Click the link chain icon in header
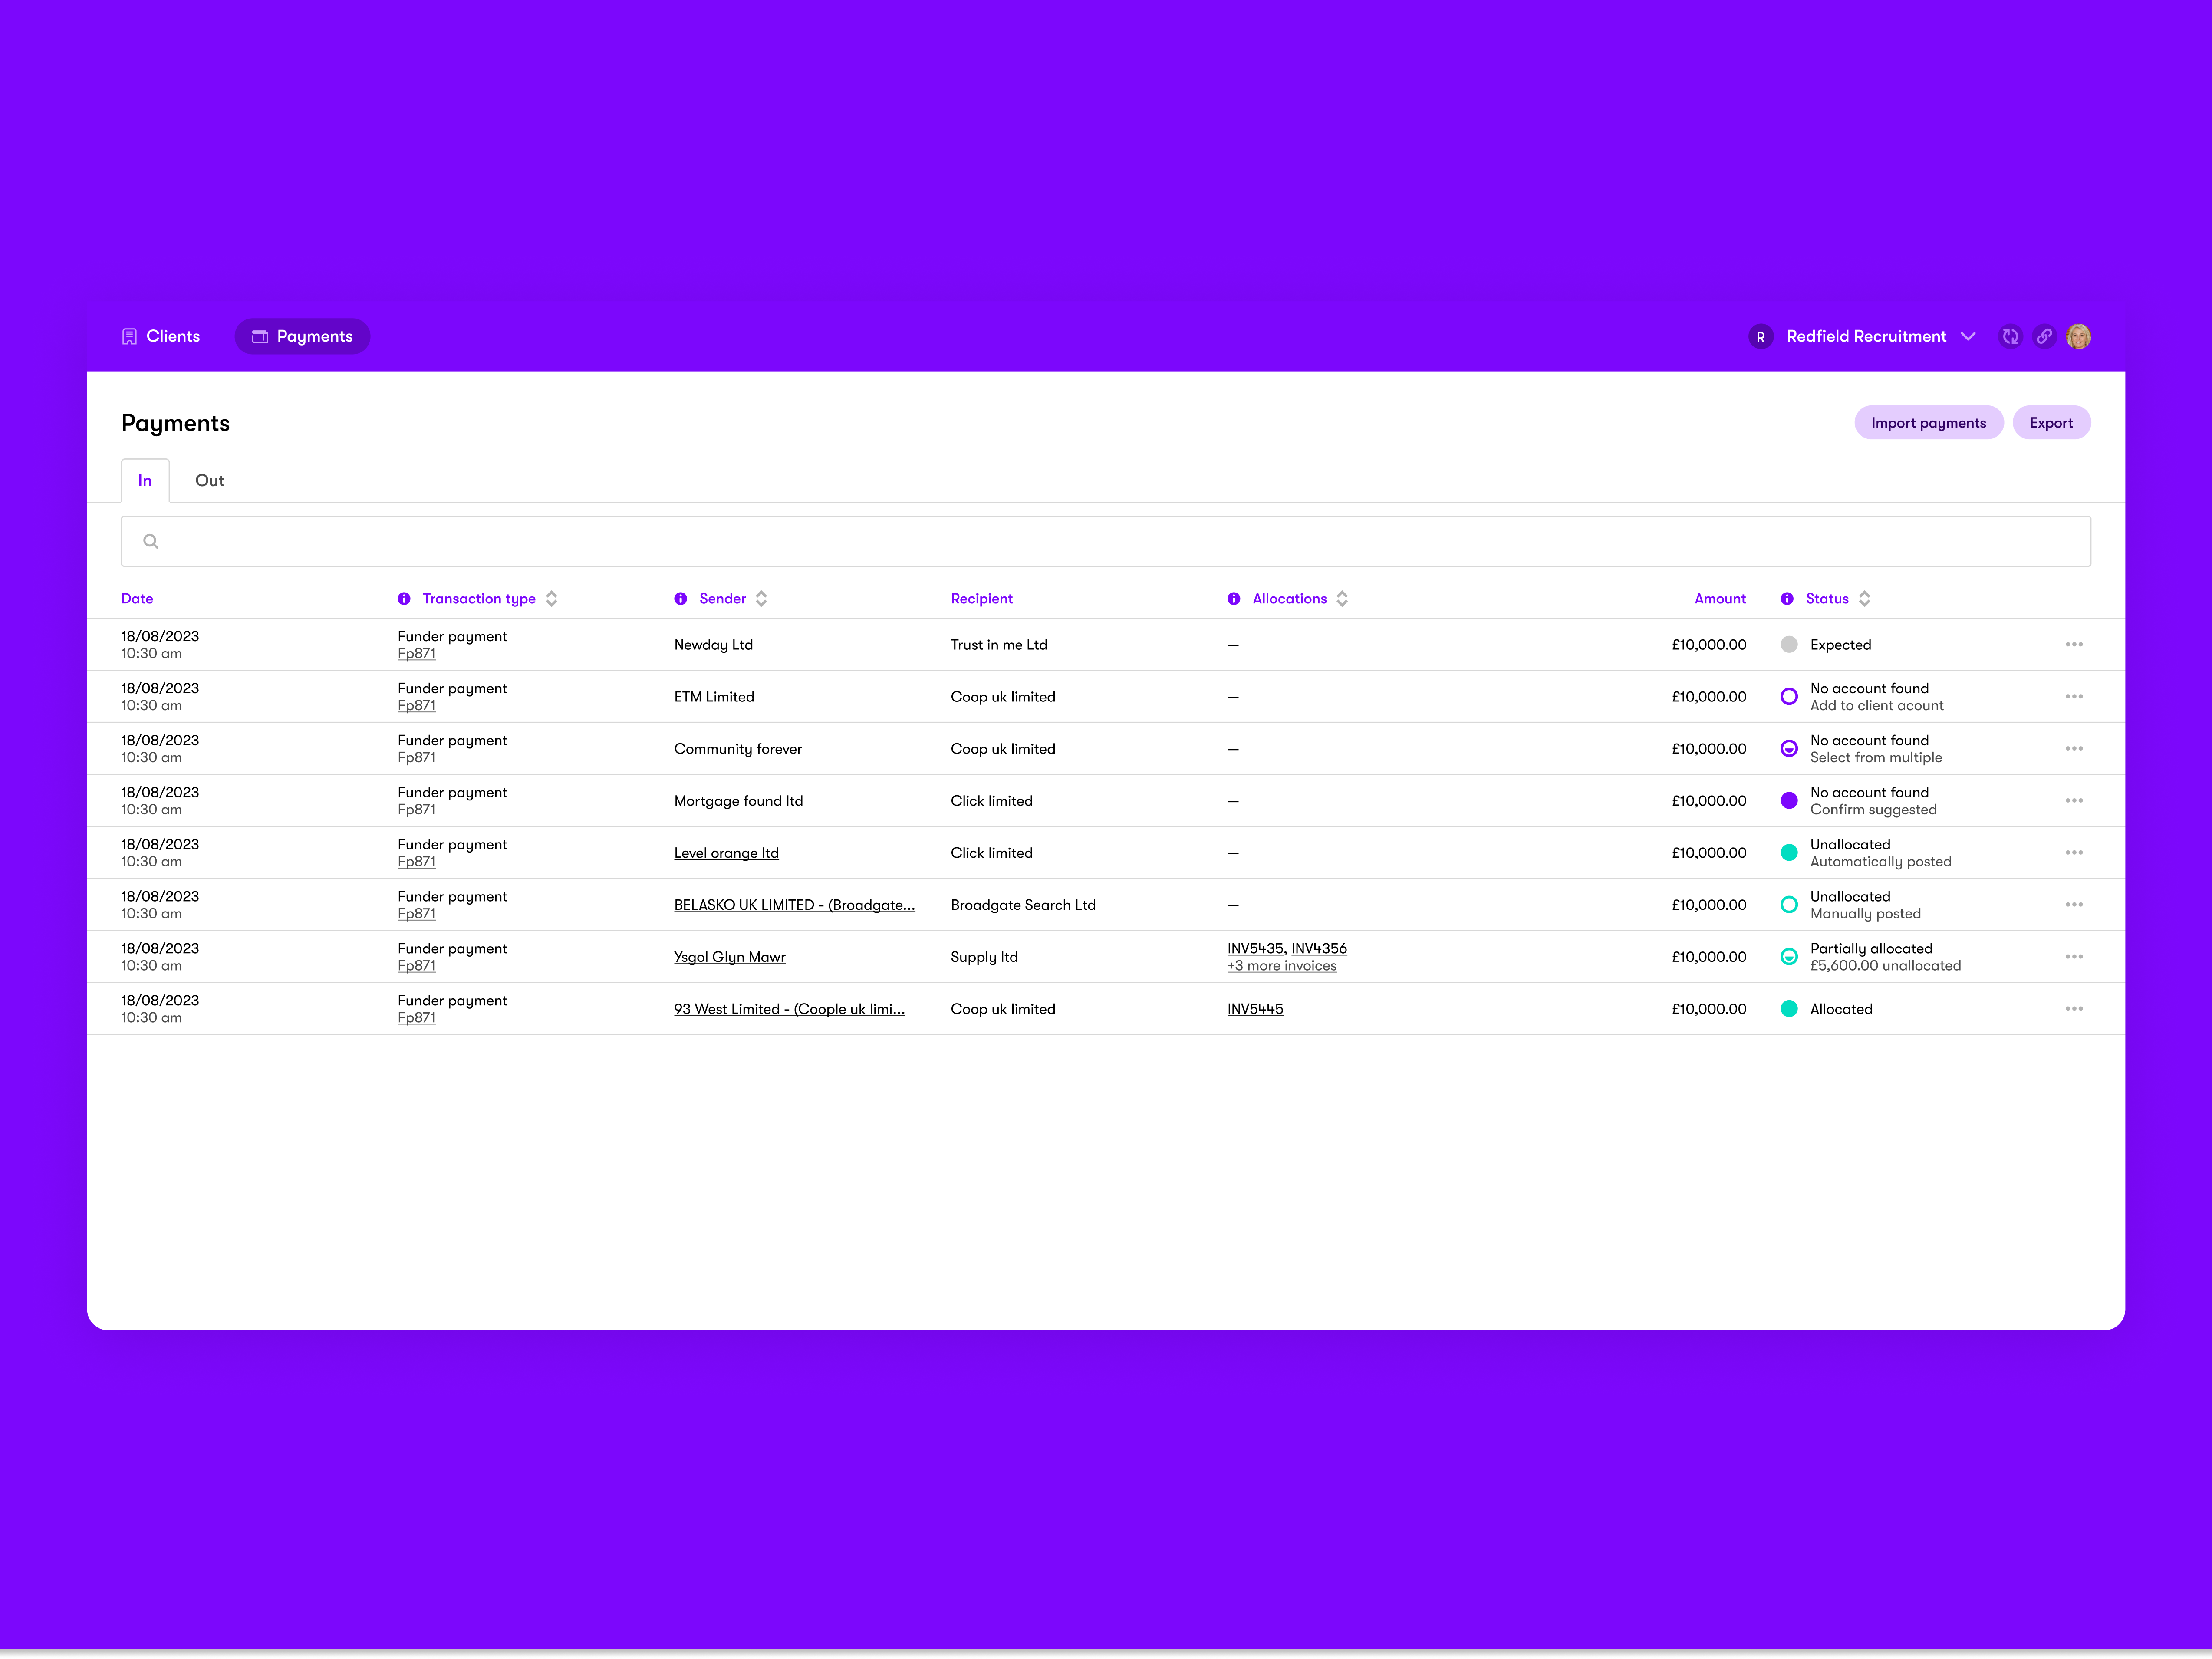The image size is (2212, 1659). pyautogui.click(x=2044, y=336)
